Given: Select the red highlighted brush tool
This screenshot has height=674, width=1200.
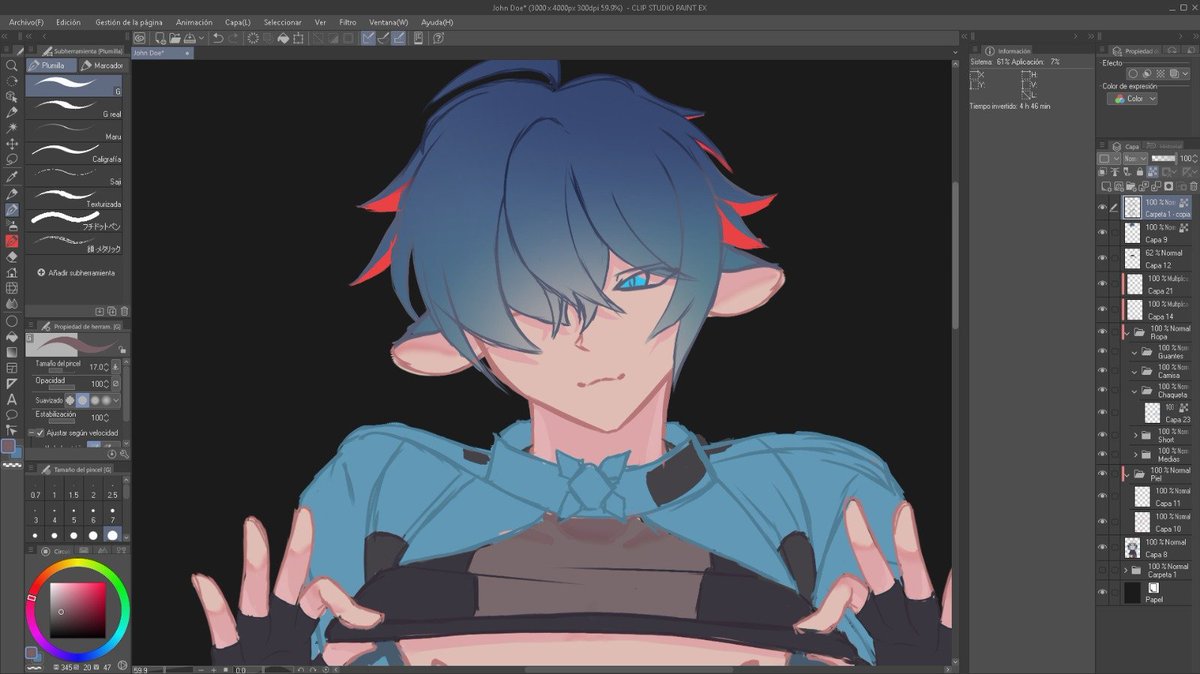Looking at the screenshot, I should click(x=12, y=240).
